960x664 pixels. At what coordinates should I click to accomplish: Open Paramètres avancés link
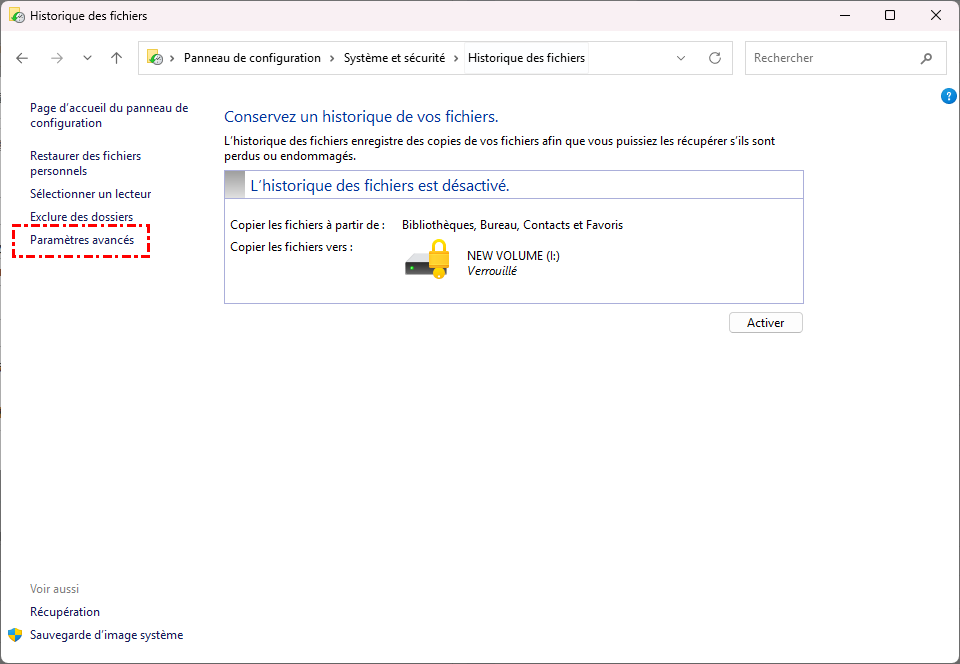click(x=82, y=240)
